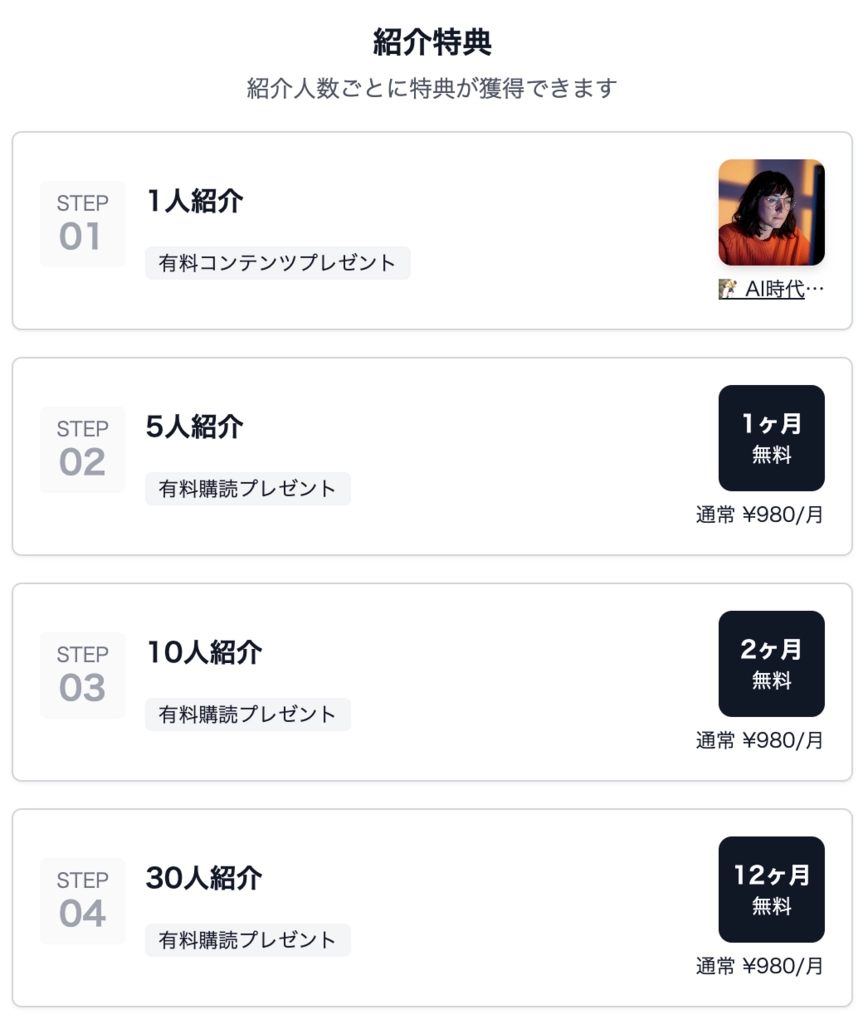Follow the AI時代… content link
This screenshot has height=1024, width=868.
point(771,289)
